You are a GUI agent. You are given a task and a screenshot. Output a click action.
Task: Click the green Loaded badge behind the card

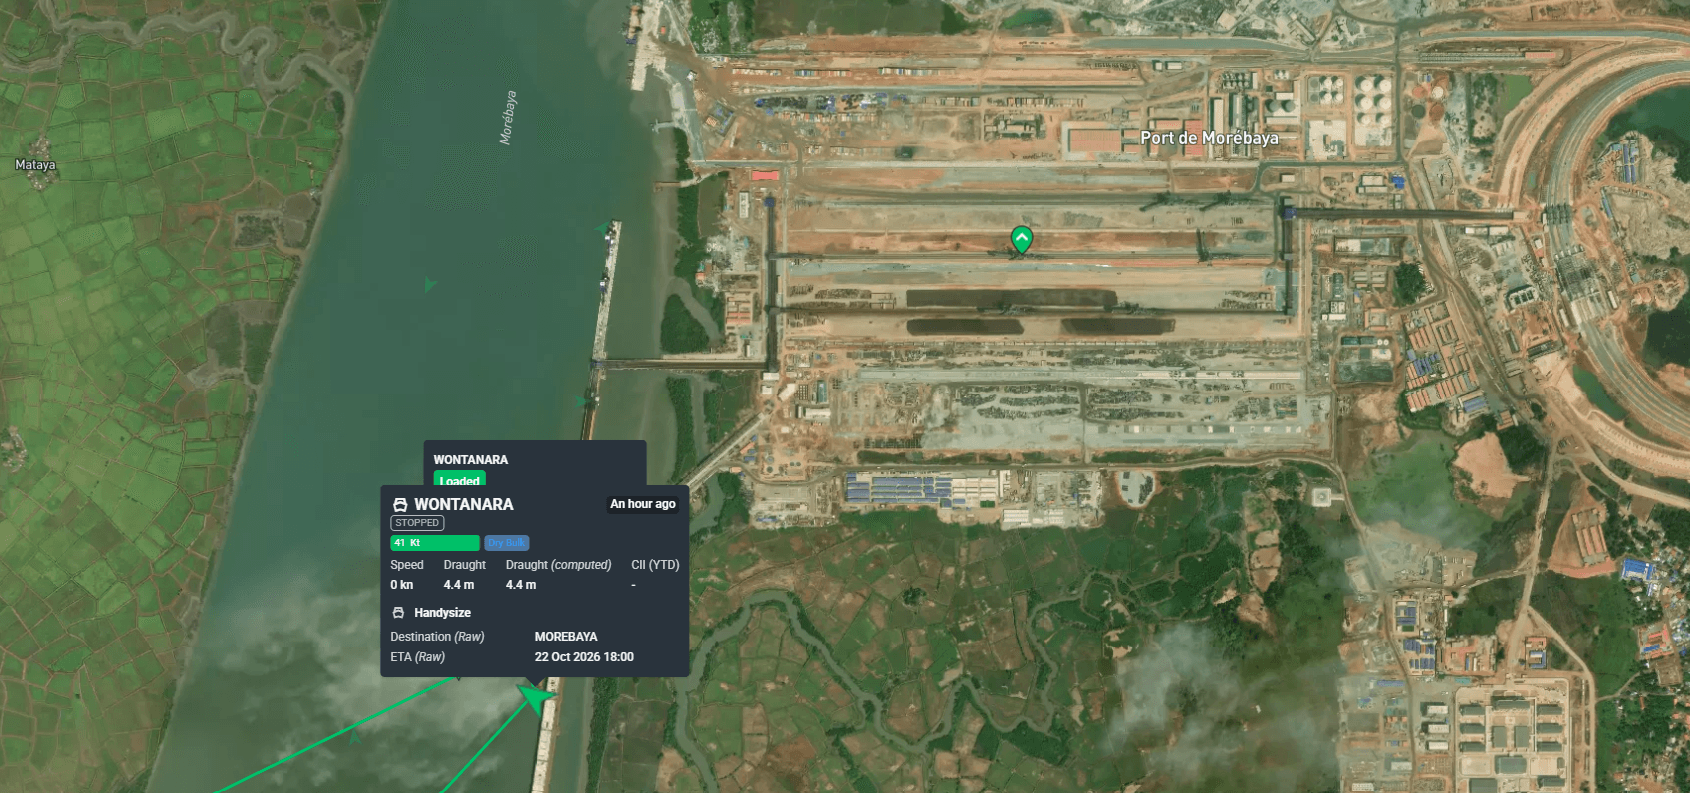click(460, 479)
